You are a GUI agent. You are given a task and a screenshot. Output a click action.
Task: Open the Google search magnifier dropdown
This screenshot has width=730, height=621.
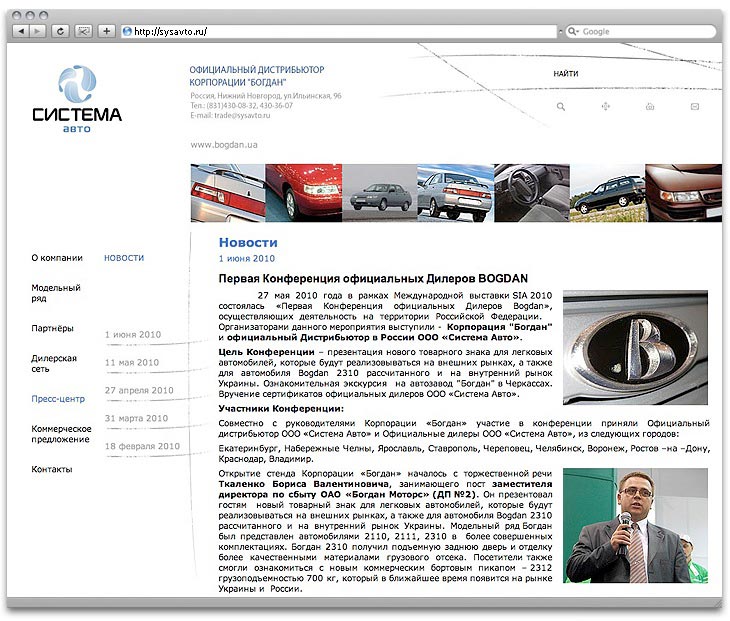pos(573,32)
